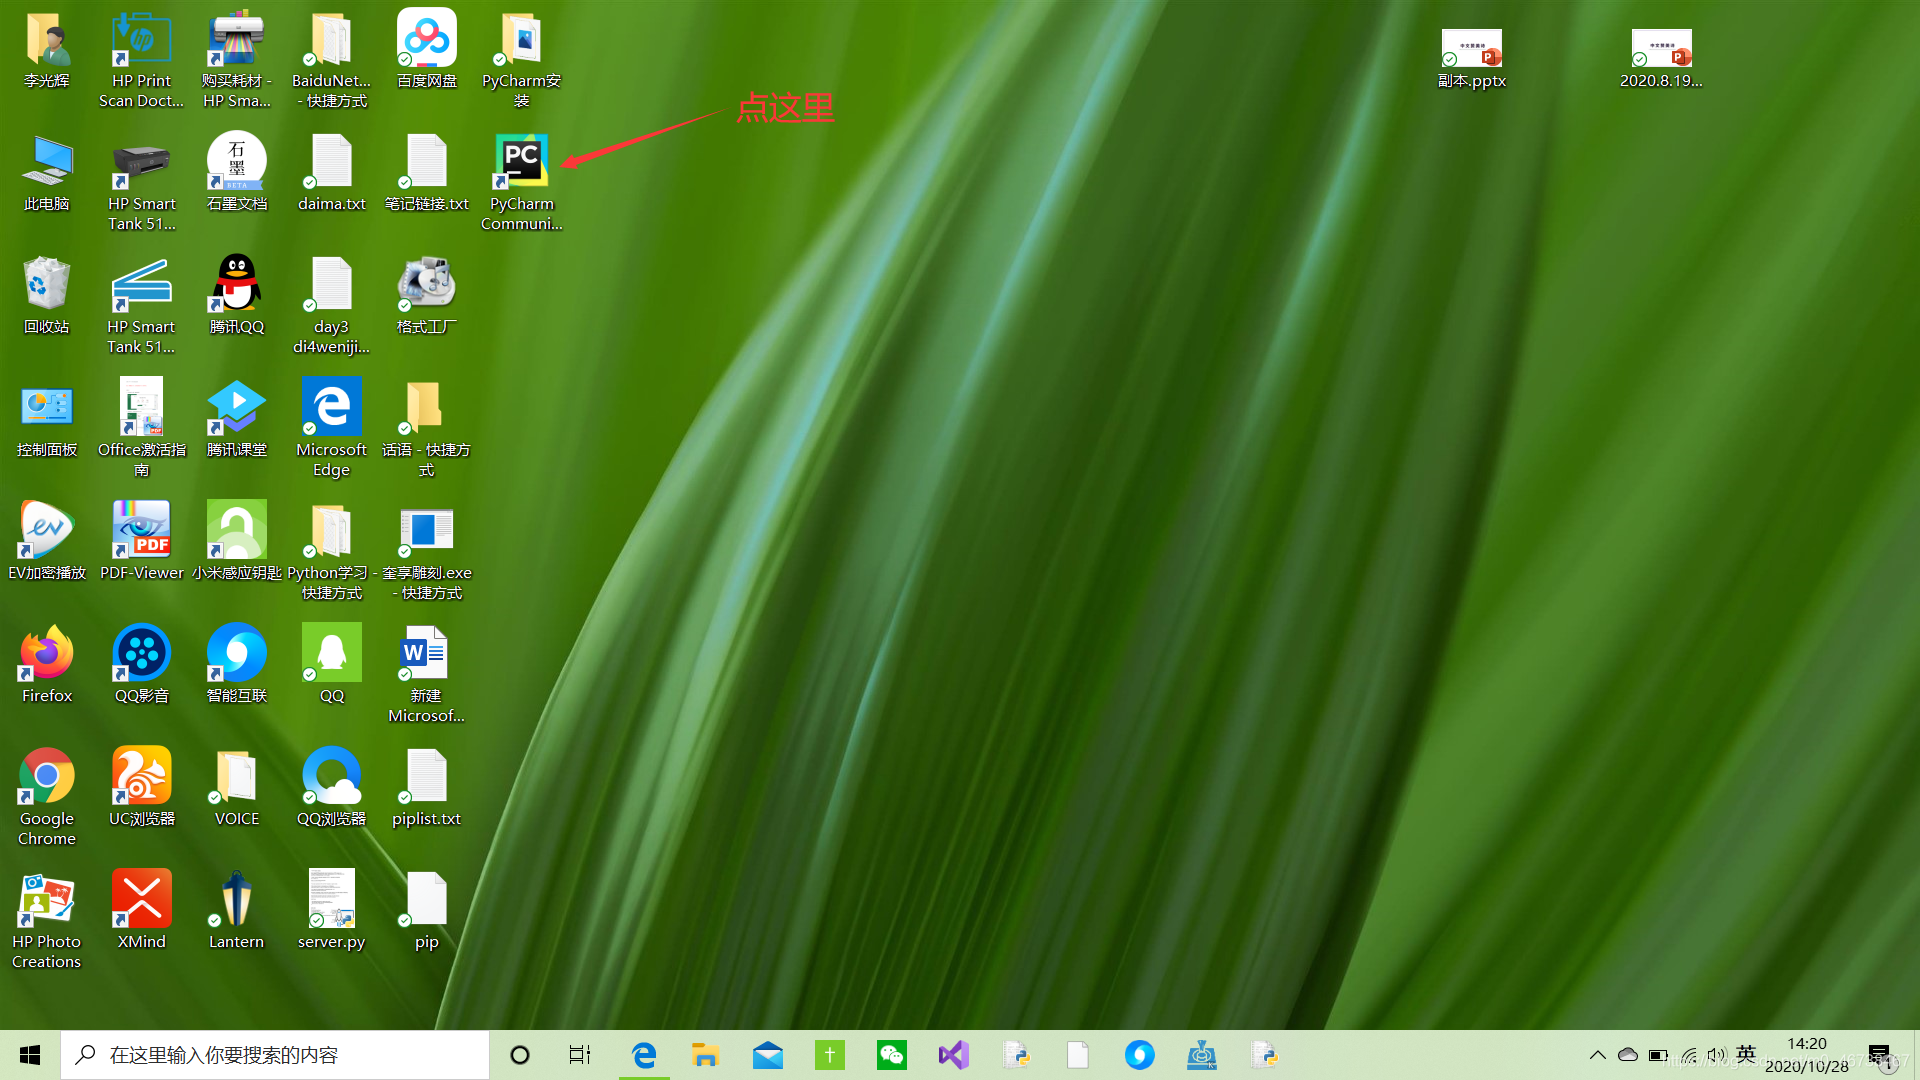Open Python学习 快捷方式 folder
1920x1080 pixels.
click(x=331, y=550)
